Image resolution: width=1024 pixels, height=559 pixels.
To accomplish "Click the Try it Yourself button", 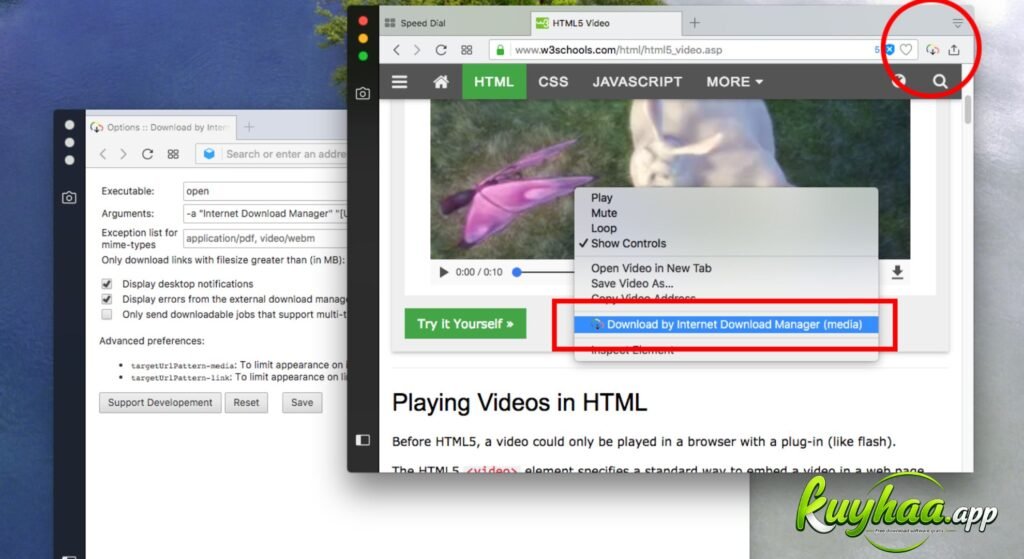I will [x=465, y=323].
